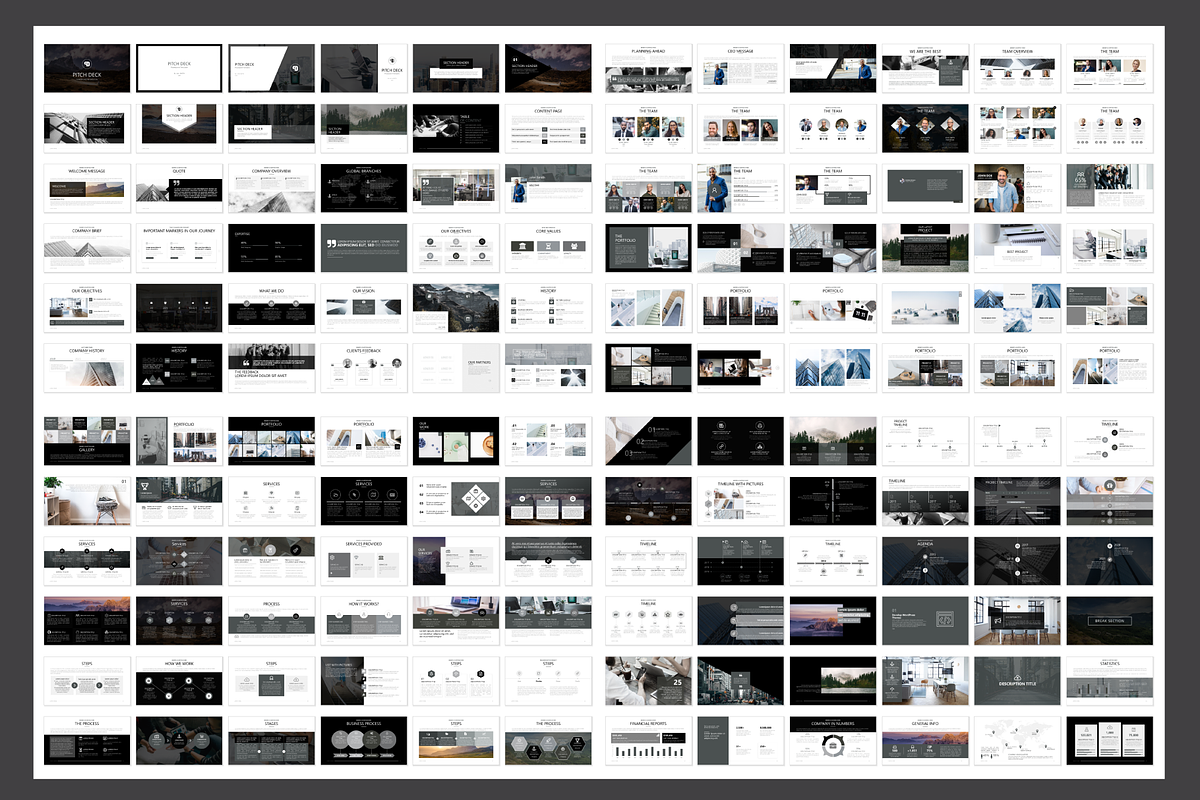Open the black slide with three pricing cards
1200x800 pixels.
coord(1109,741)
